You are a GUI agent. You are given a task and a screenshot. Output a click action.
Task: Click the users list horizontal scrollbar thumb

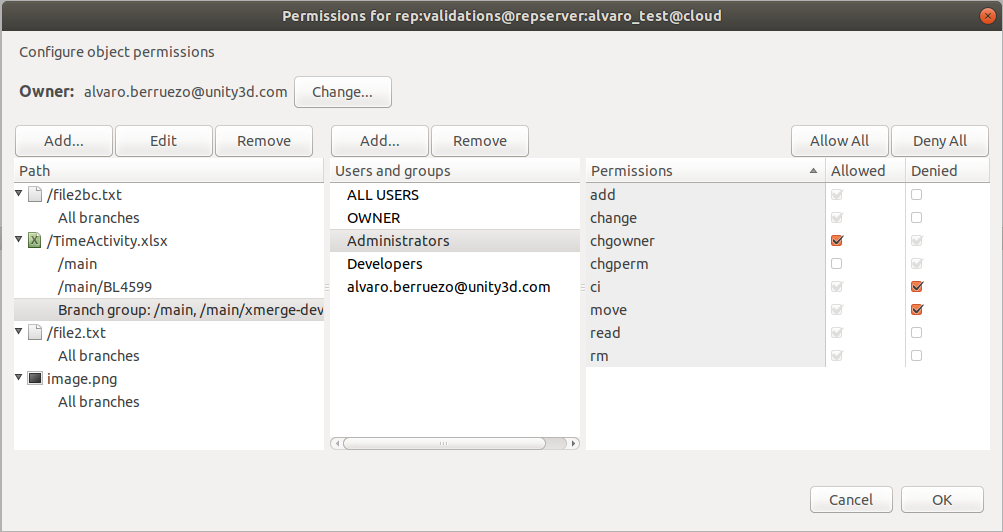click(444, 443)
